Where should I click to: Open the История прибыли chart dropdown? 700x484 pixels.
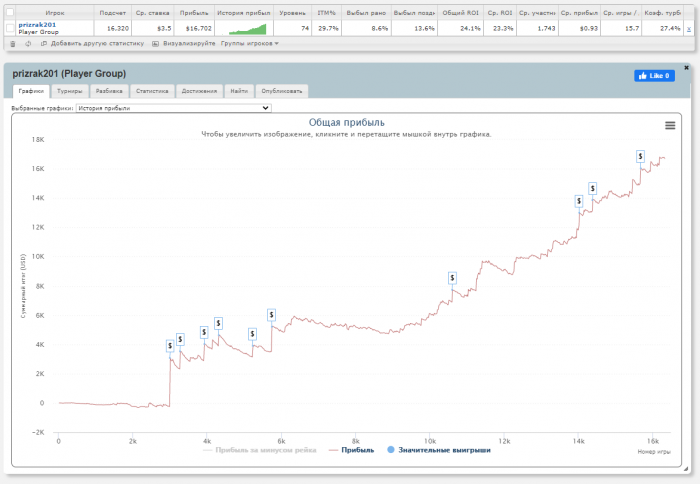pyautogui.click(x=173, y=107)
